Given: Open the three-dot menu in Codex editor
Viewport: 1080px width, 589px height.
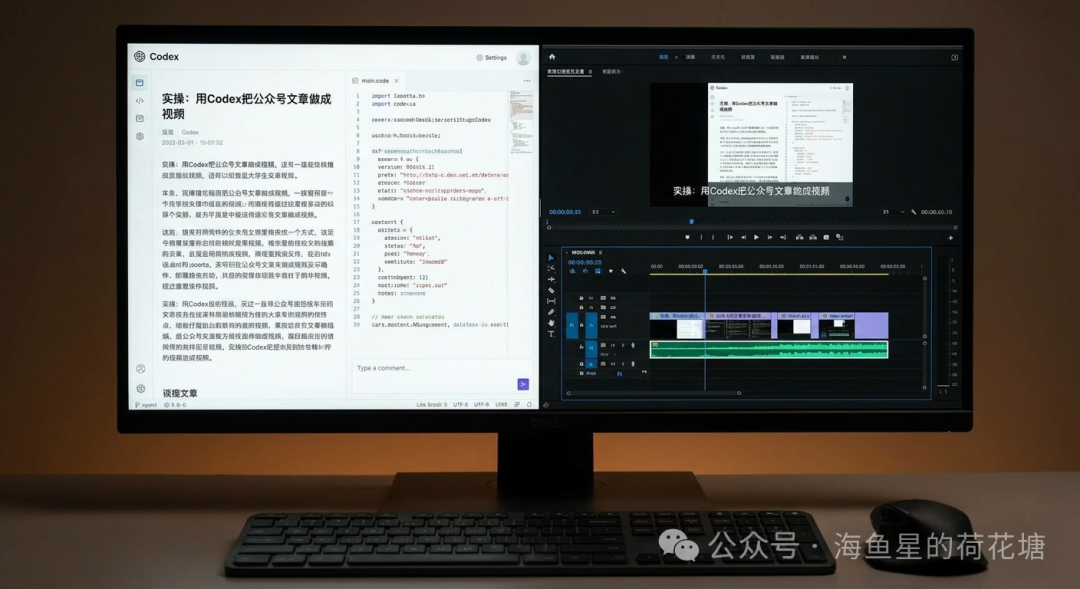Looking at the screenshot, I should tap(527, 81).
